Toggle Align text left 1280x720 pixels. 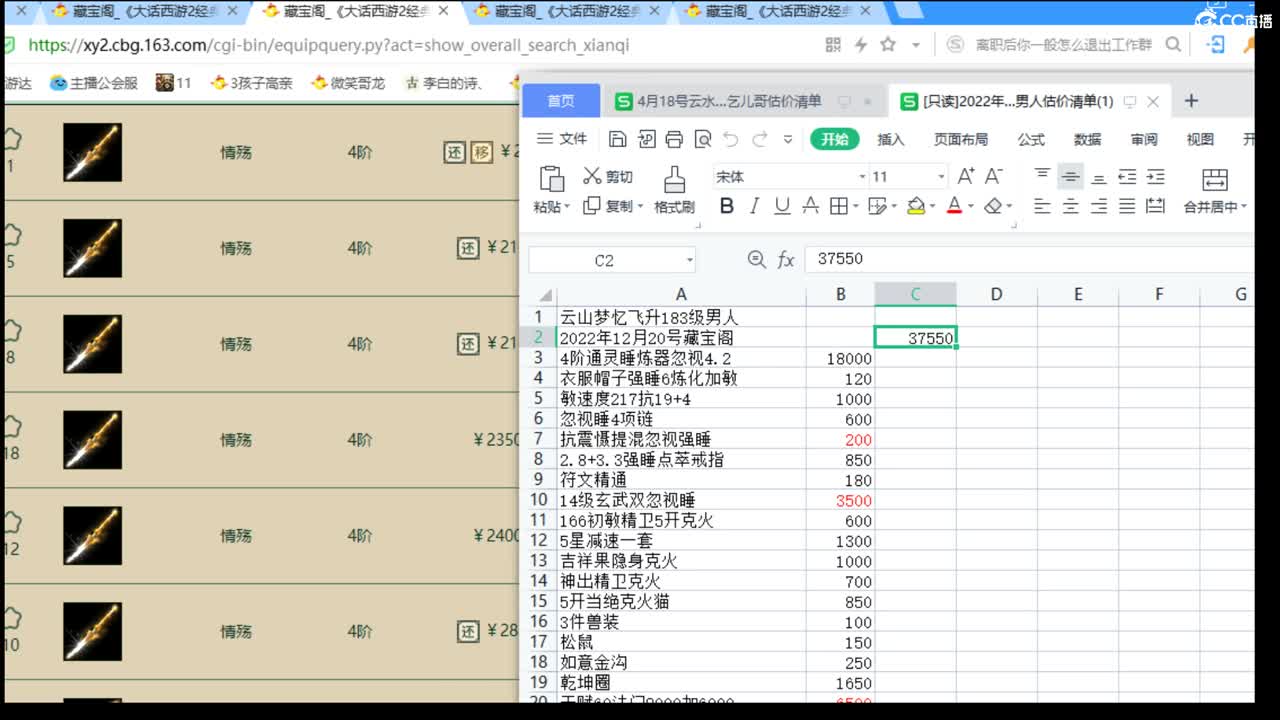coord(1042,206)
